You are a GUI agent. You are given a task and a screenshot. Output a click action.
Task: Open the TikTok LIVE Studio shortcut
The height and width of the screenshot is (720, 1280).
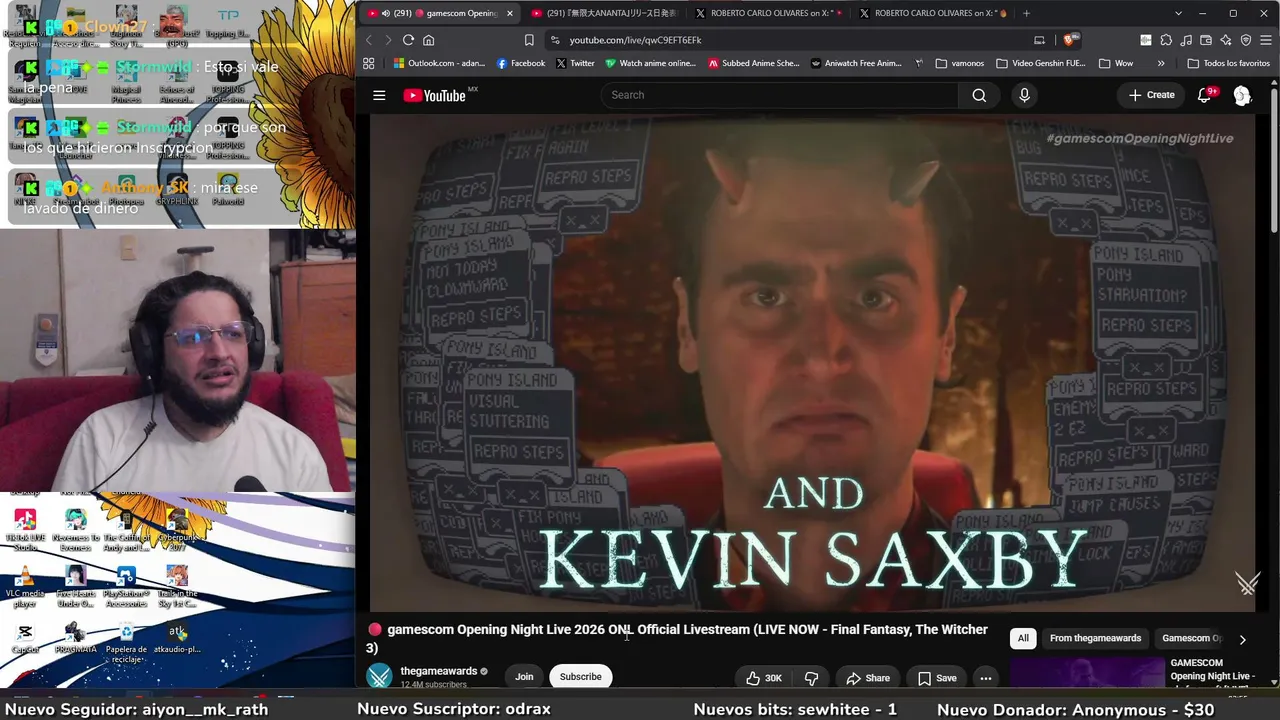25,529
